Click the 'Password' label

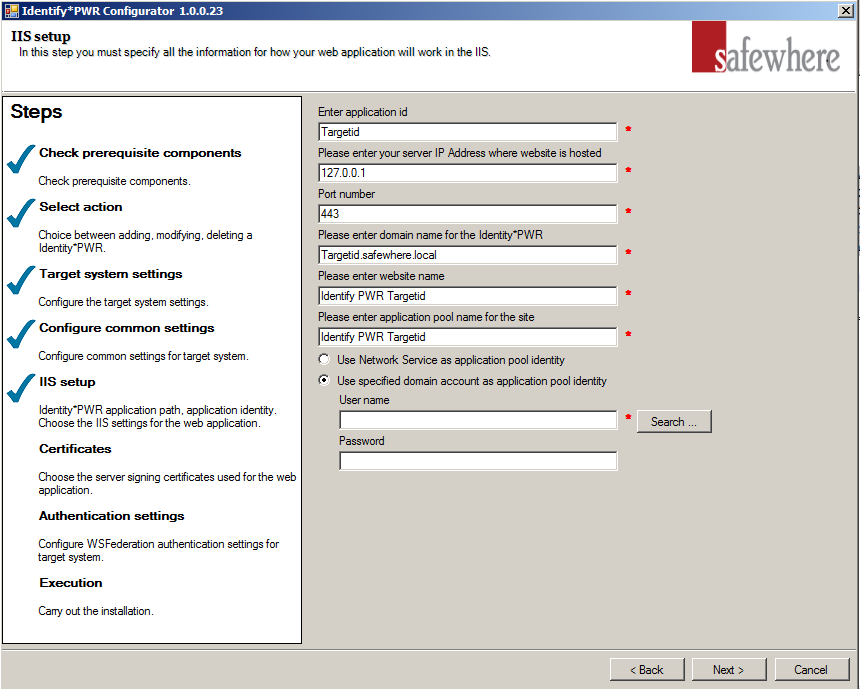point(361,441)
